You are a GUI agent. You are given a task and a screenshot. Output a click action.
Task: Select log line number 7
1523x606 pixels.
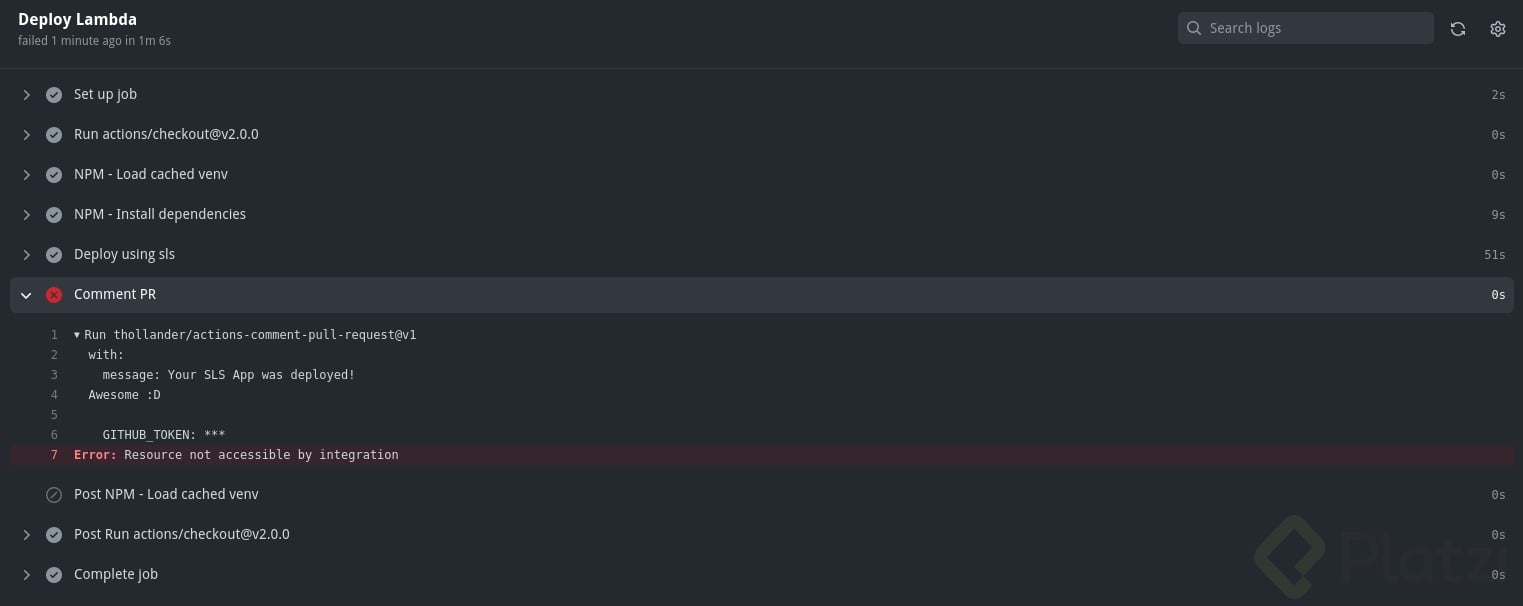coord(54,455)
